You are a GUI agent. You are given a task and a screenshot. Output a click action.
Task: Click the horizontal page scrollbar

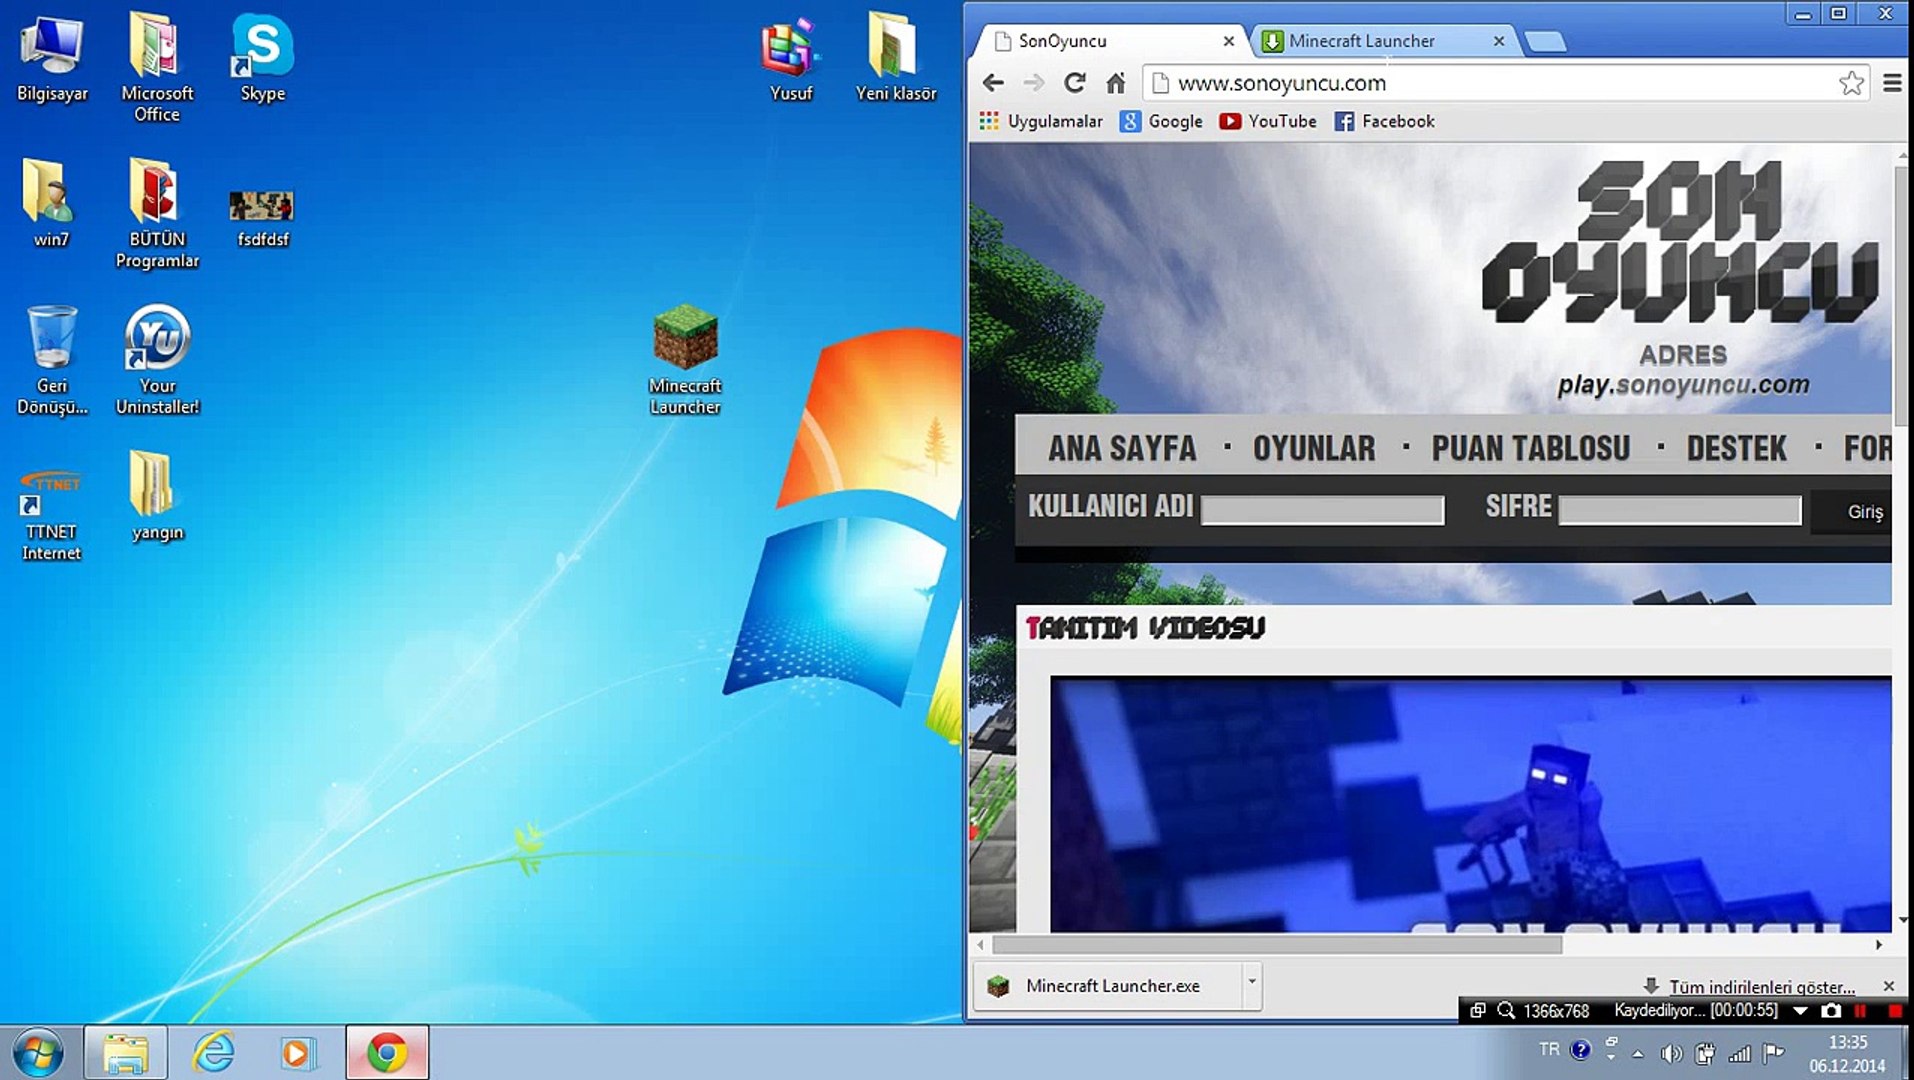point(1276,944)
